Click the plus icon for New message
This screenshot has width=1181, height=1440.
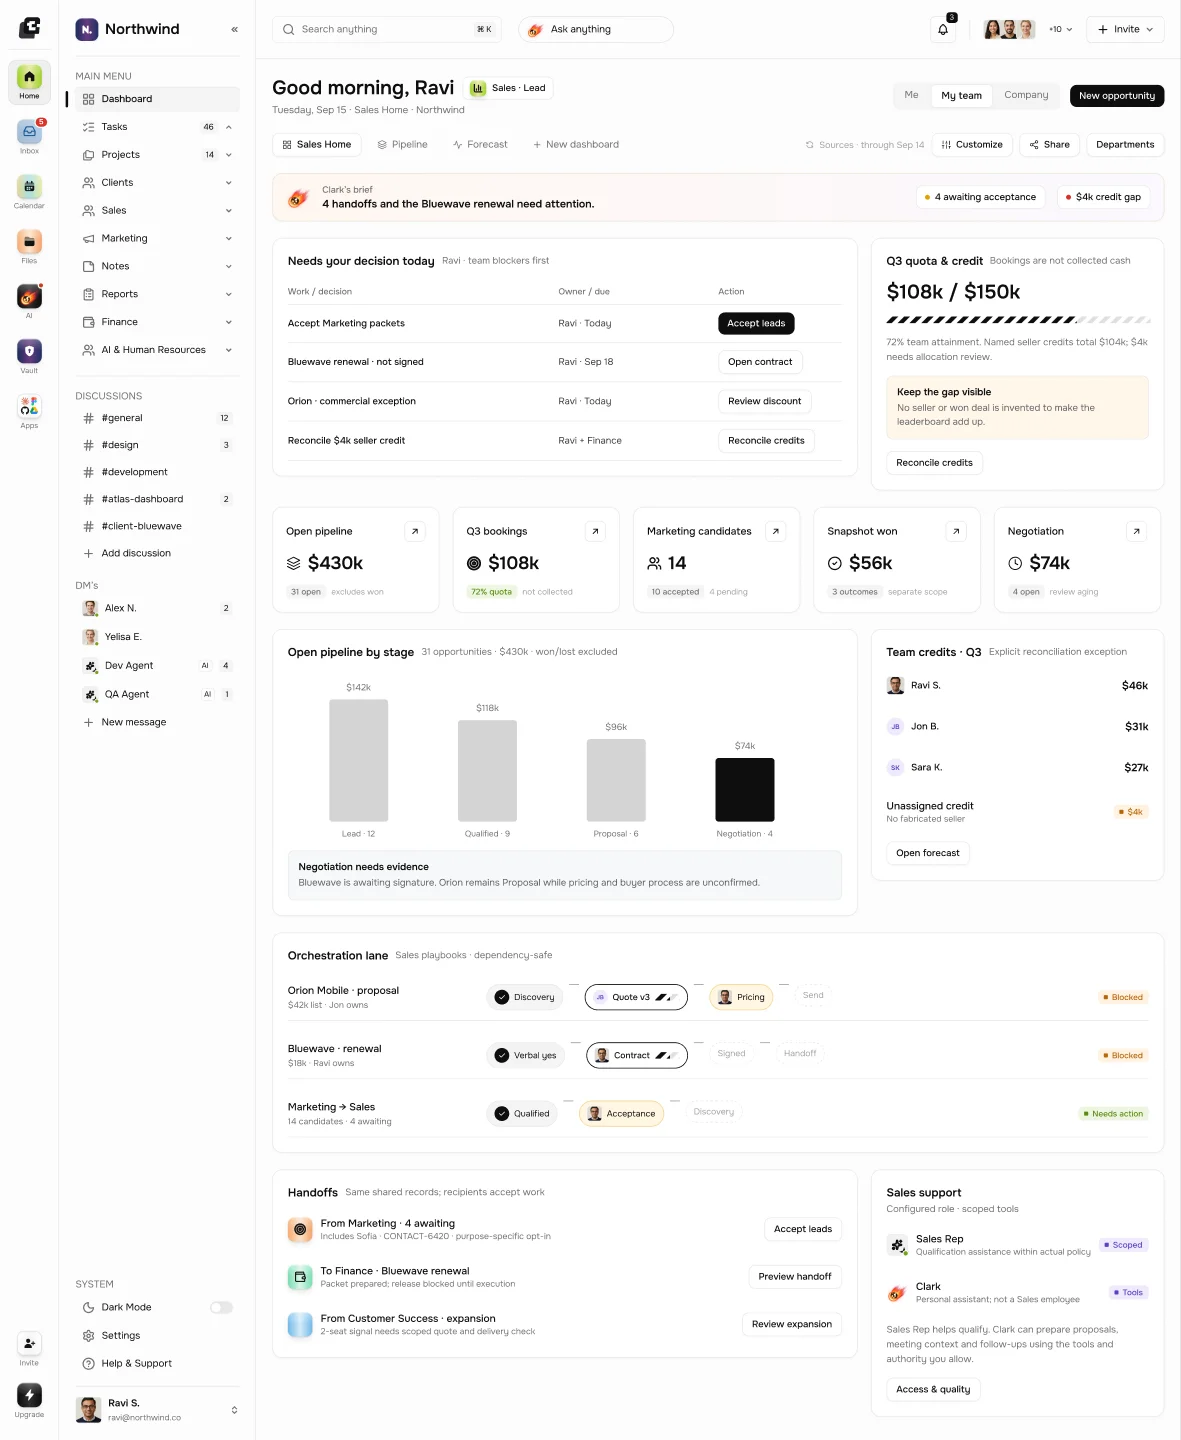(88, 722)
